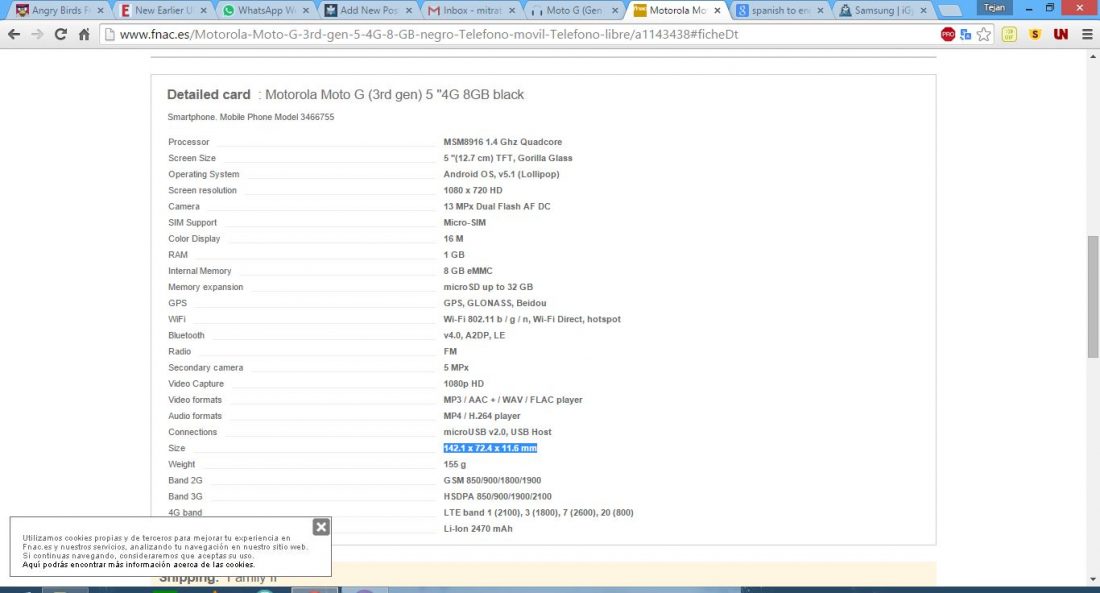Switch to the Samsung tab
The height and width of the screenshot is (593, 1100).
pos(880,11)
